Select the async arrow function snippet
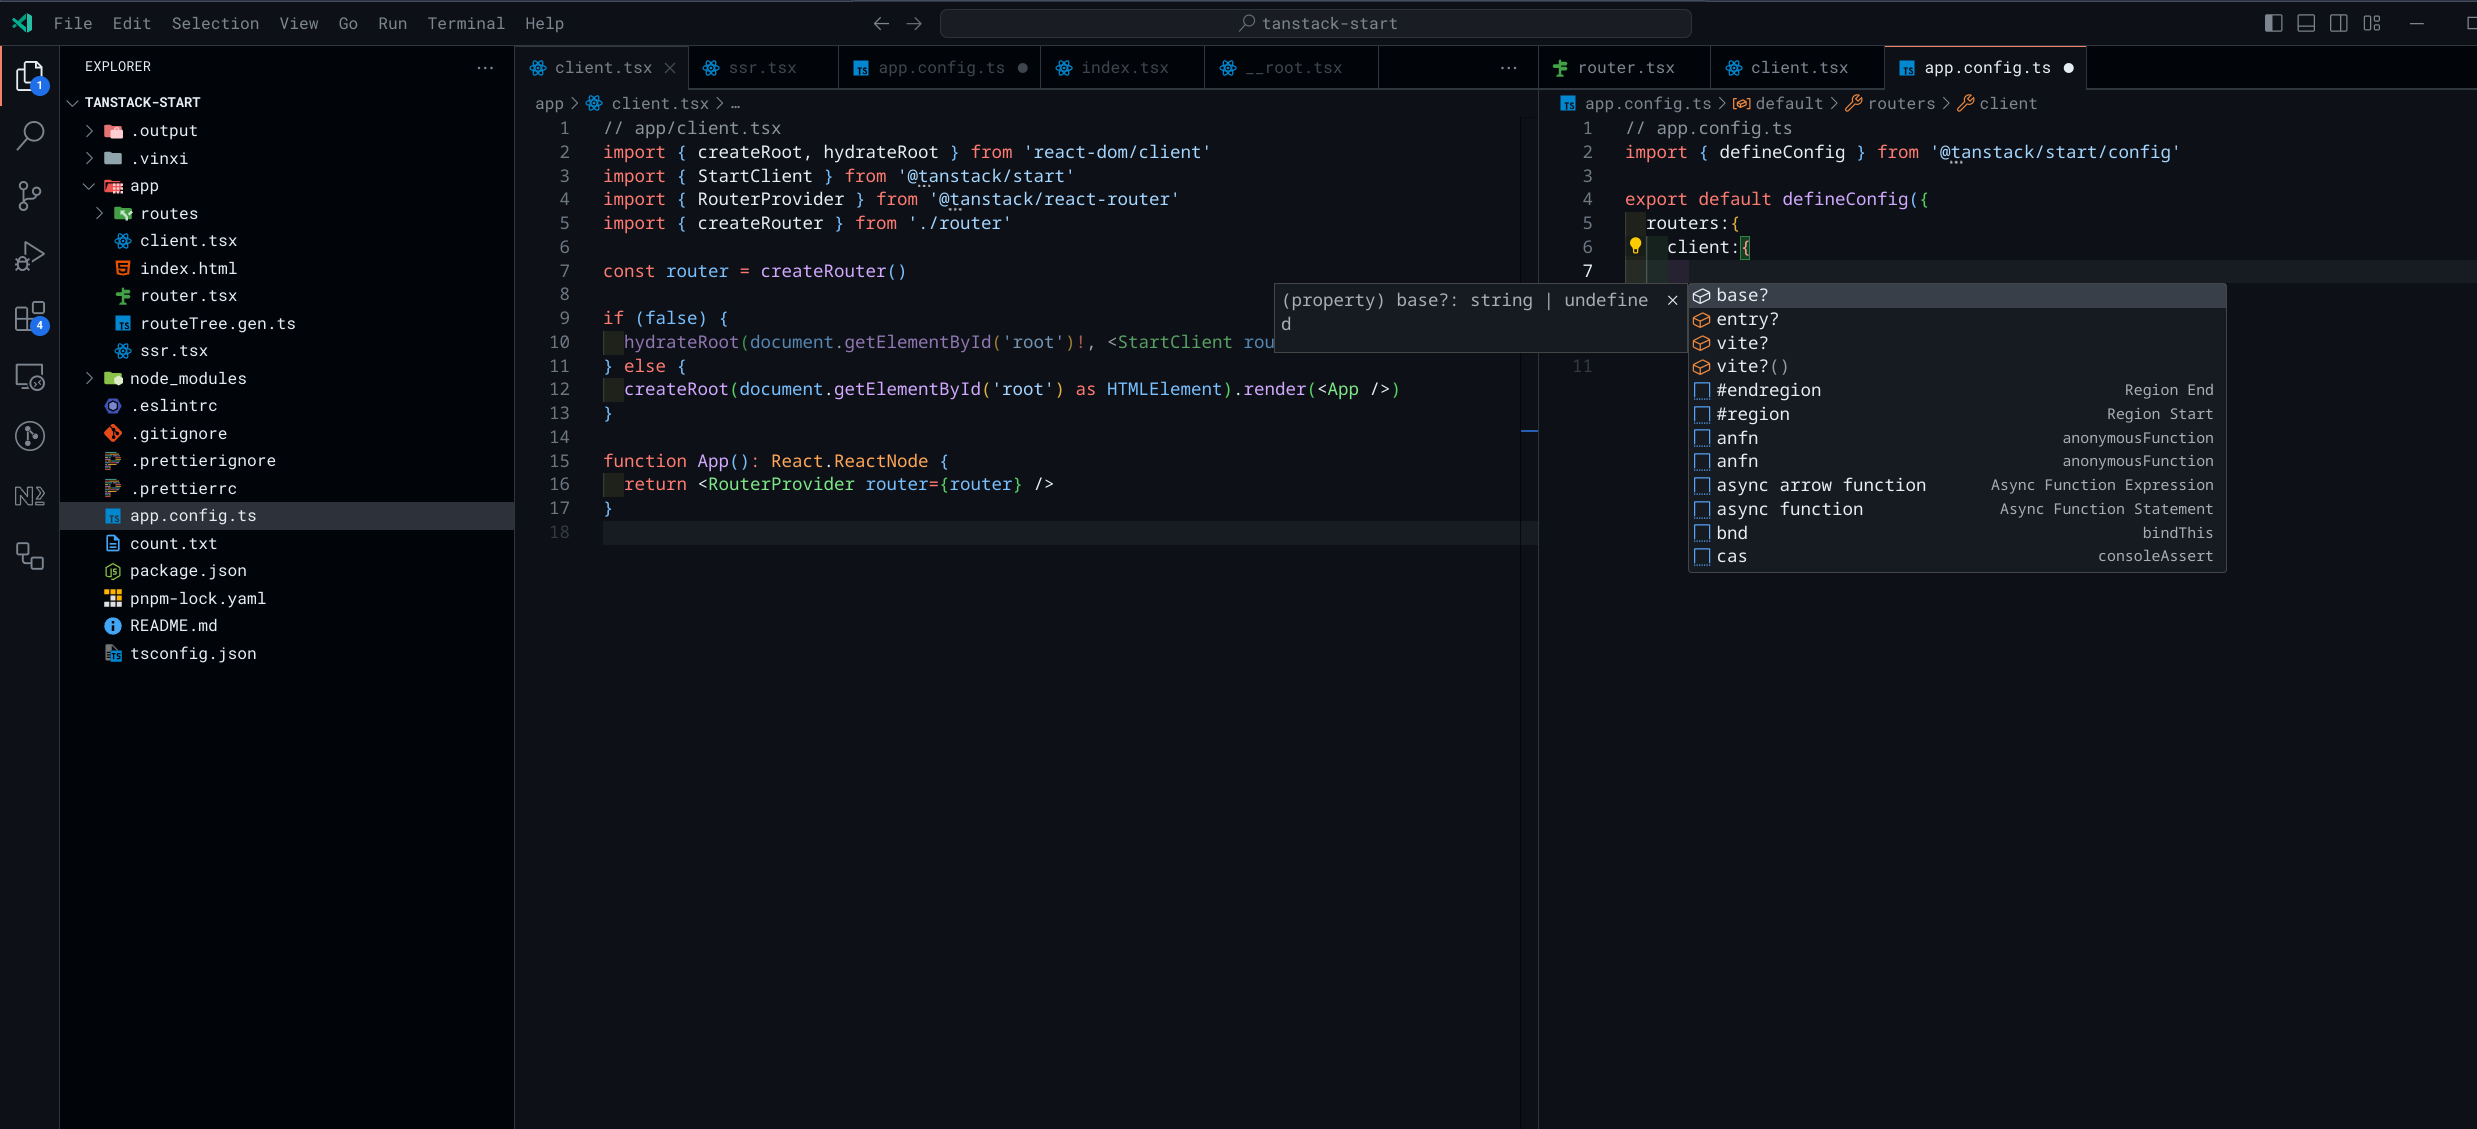Screen dimensions: 2477x1129 [1957, 486]
